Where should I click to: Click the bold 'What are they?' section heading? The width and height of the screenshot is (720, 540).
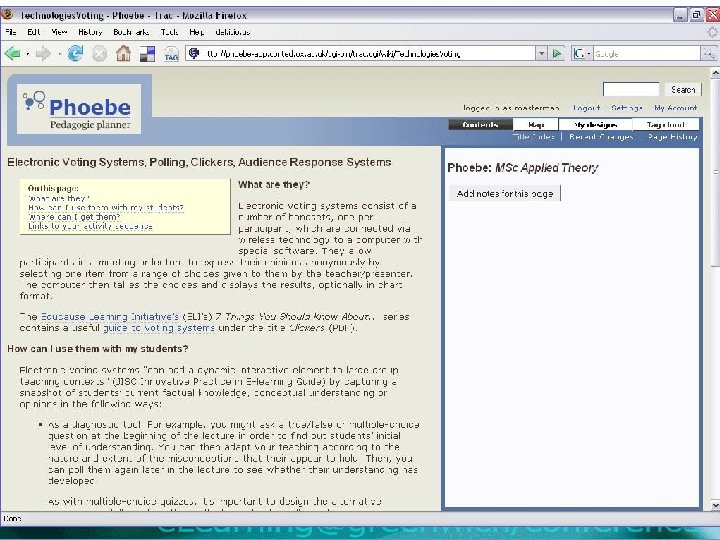pyautogui.click(x=274, y=185)
